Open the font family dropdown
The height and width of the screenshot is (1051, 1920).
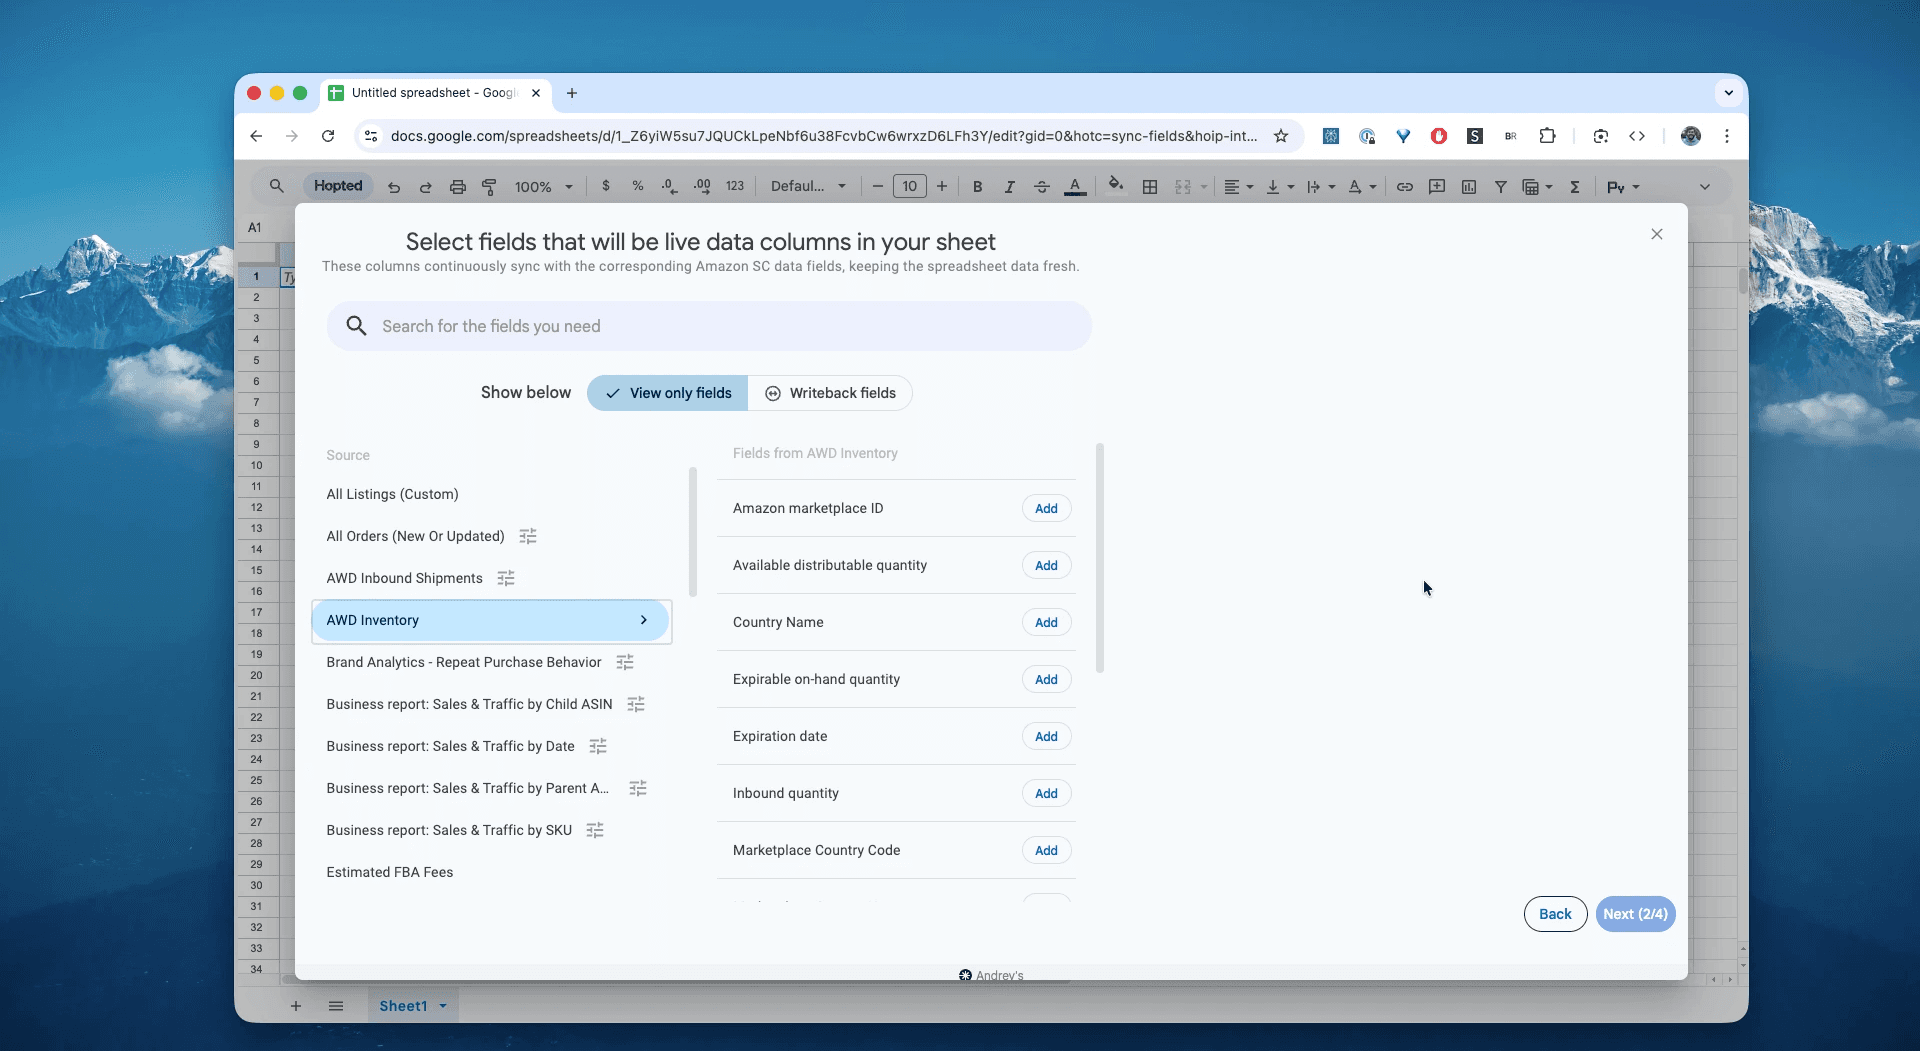click(x=808, y=187)
